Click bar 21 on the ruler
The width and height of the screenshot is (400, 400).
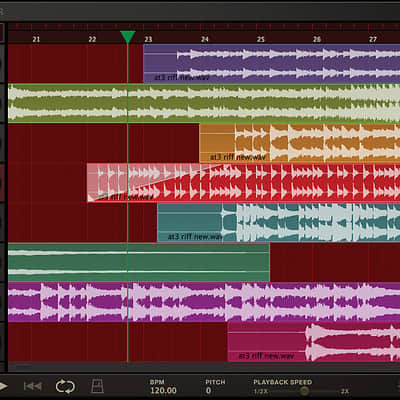[36, 39]
